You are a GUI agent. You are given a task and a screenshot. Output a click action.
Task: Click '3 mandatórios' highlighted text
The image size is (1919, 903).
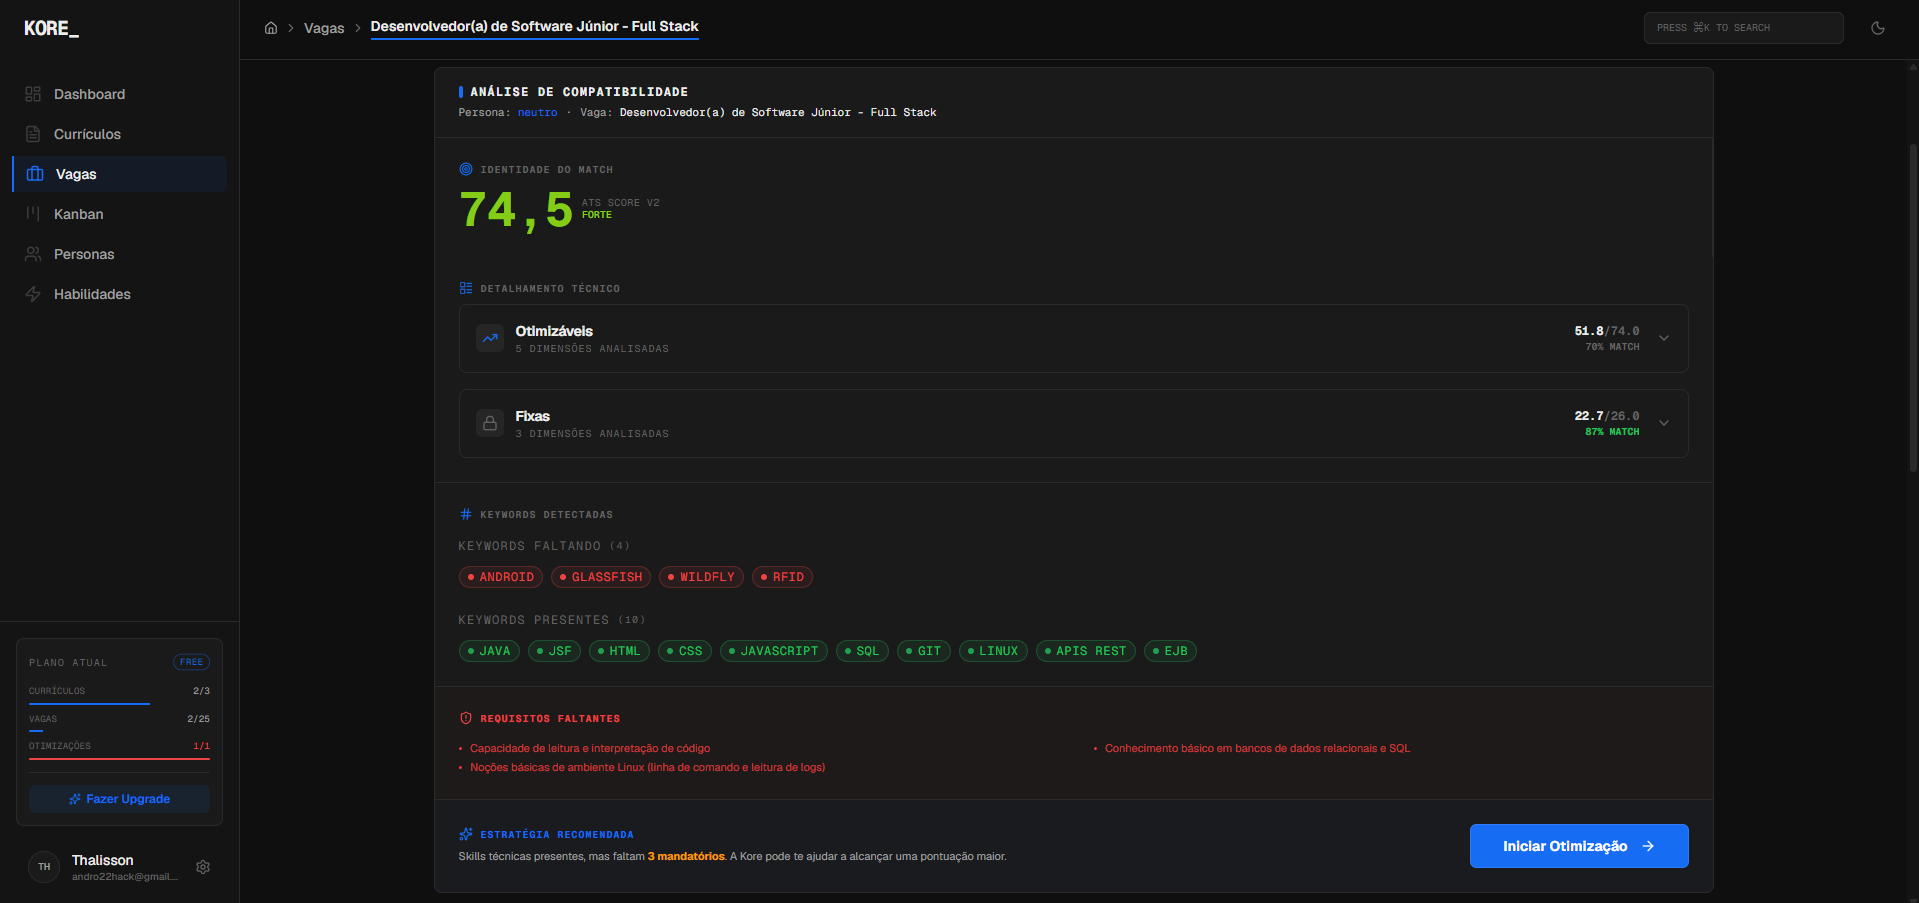click(686, 857)
